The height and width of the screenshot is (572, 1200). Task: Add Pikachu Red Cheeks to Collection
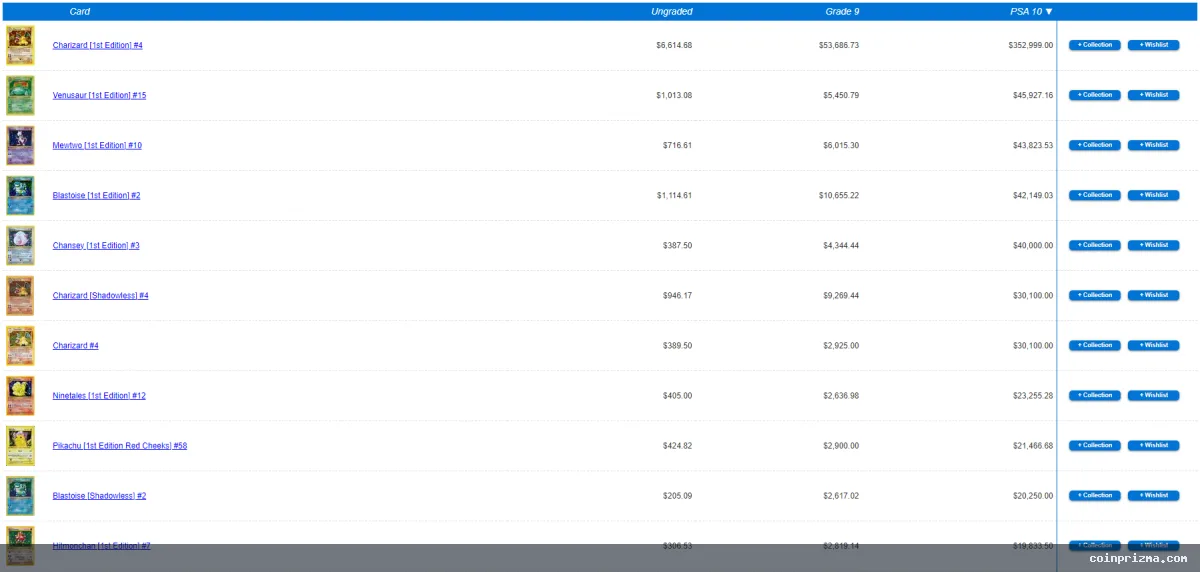[1095, 445]
